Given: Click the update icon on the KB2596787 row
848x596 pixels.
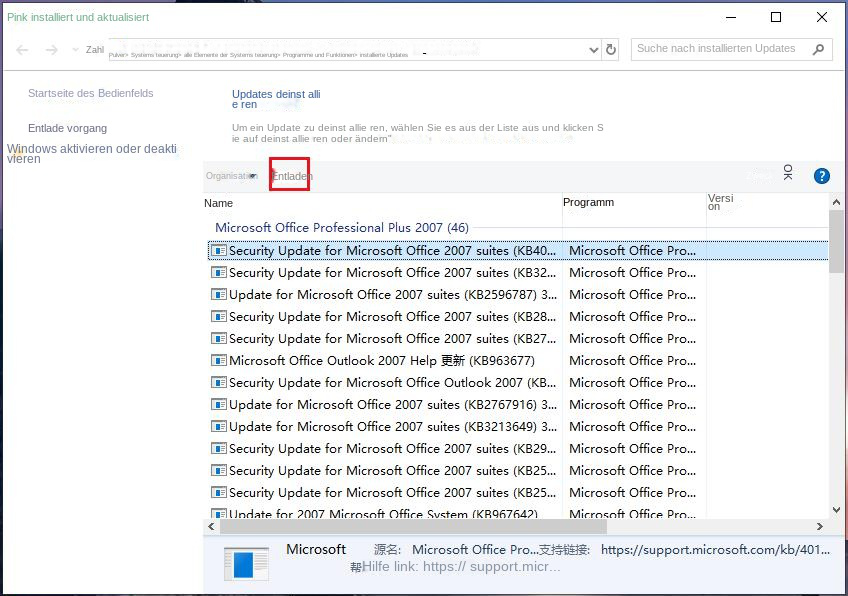Looking at the screenshot, I should pos(218,295).
